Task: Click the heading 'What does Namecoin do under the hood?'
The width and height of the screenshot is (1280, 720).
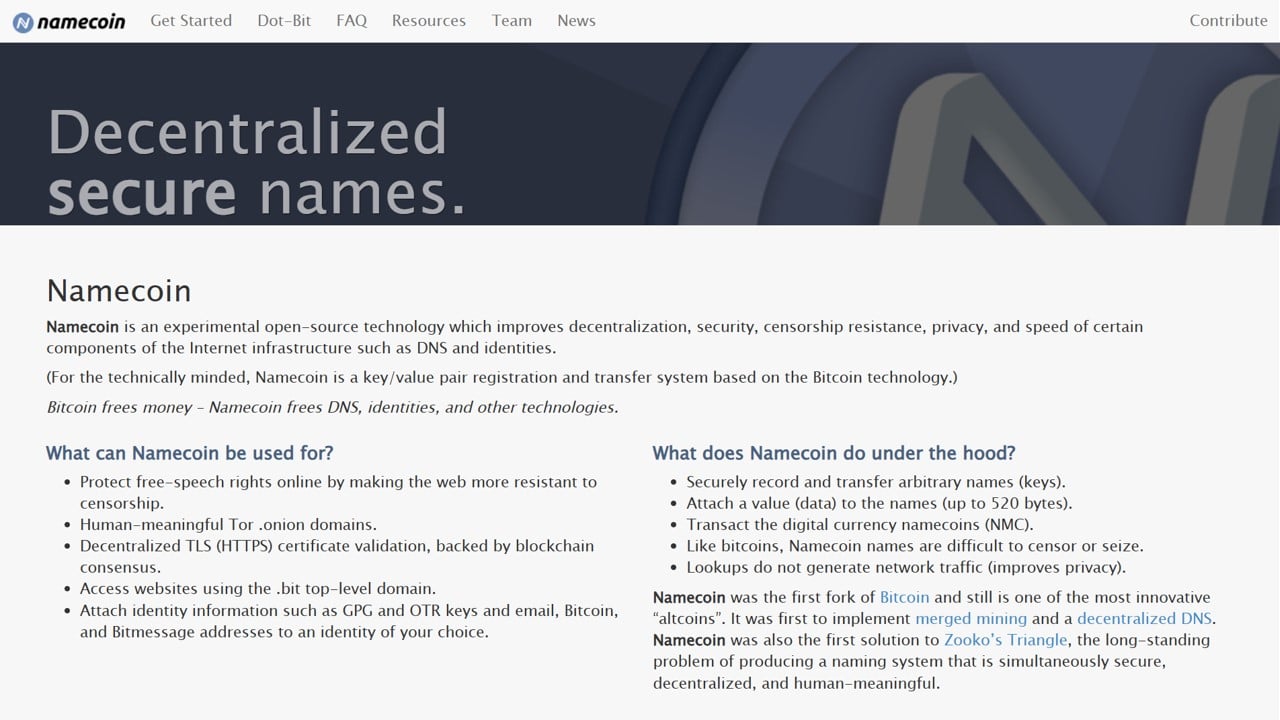Action: (834, 453)
